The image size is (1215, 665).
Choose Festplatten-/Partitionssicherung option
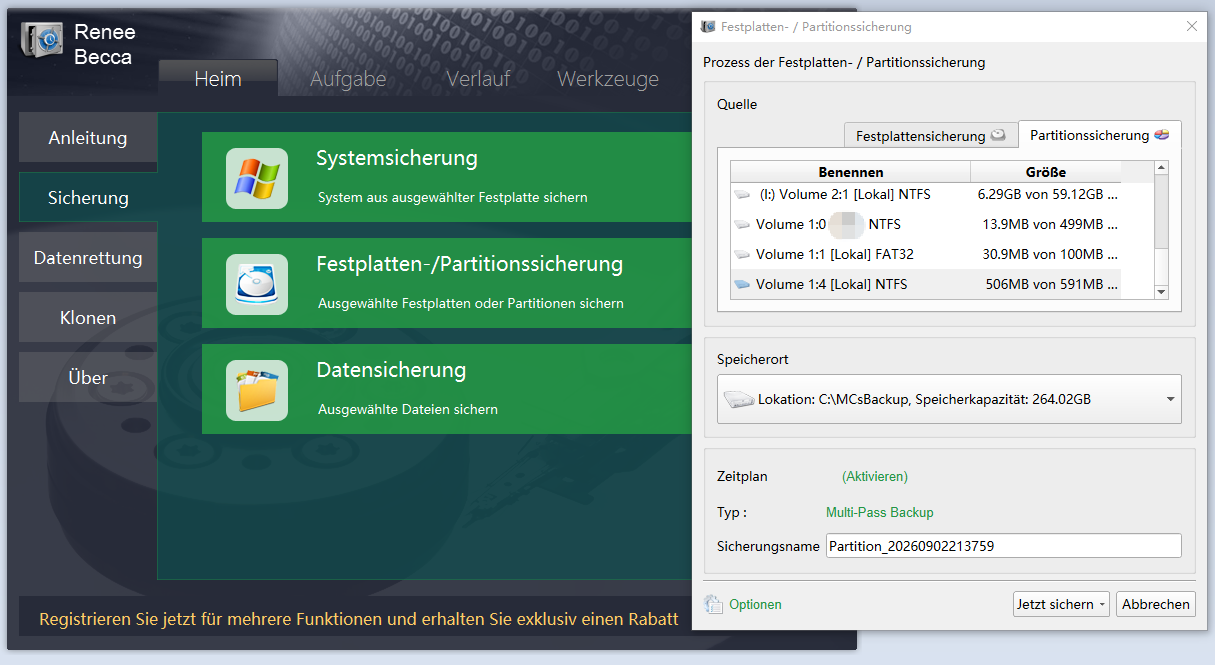pos(447,283)
